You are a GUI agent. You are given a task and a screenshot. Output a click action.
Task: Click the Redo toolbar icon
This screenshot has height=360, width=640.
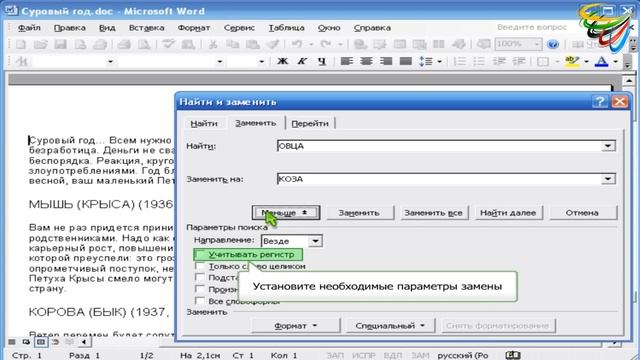pyautogui.click(x=325, y=44)
